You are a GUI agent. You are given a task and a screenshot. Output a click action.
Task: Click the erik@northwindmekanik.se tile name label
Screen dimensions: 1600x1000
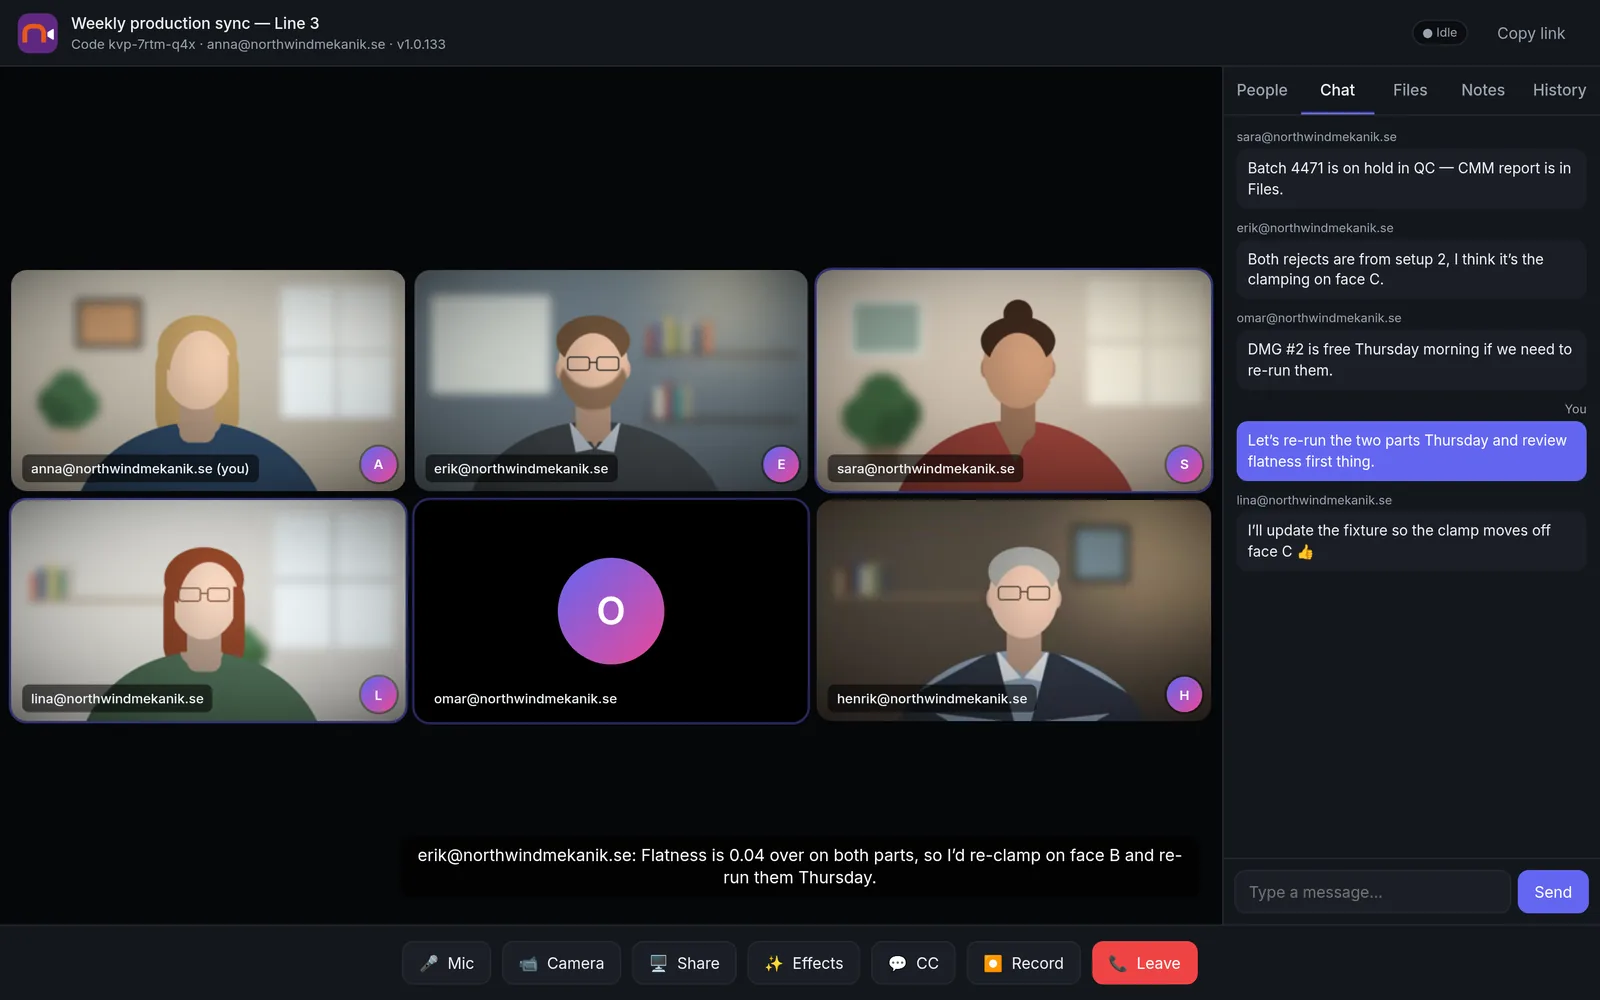point(521,468)
